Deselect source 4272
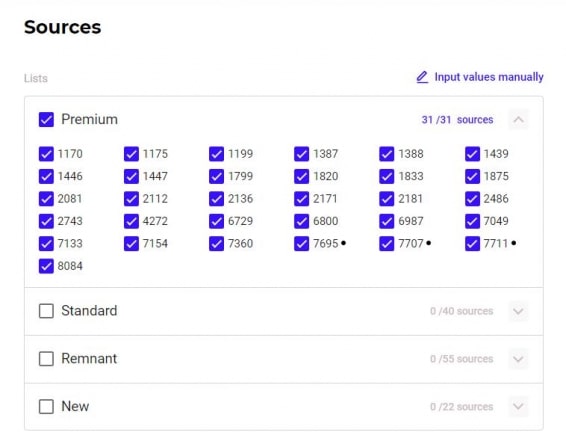566x447 pixels. [x=131, y=221]
